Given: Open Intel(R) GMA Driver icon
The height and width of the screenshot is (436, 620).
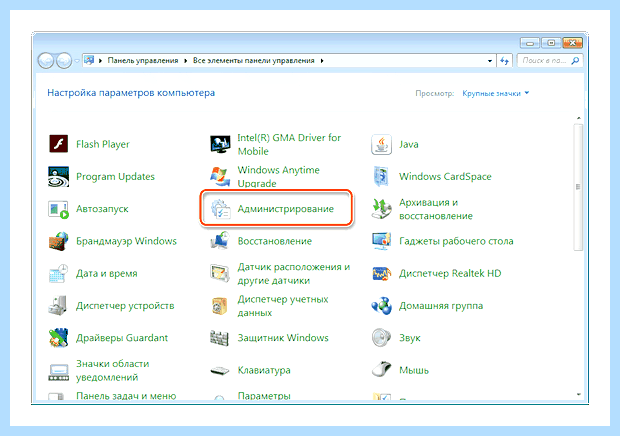Looking at the screenshot, I should click(220, 144).
